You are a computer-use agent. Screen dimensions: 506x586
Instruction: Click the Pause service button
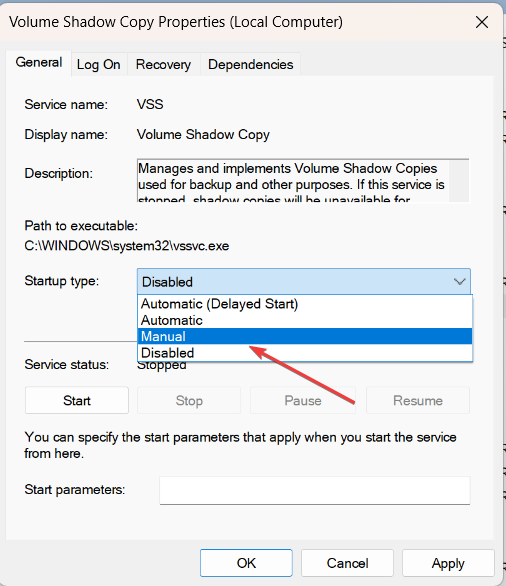(303, 400)
